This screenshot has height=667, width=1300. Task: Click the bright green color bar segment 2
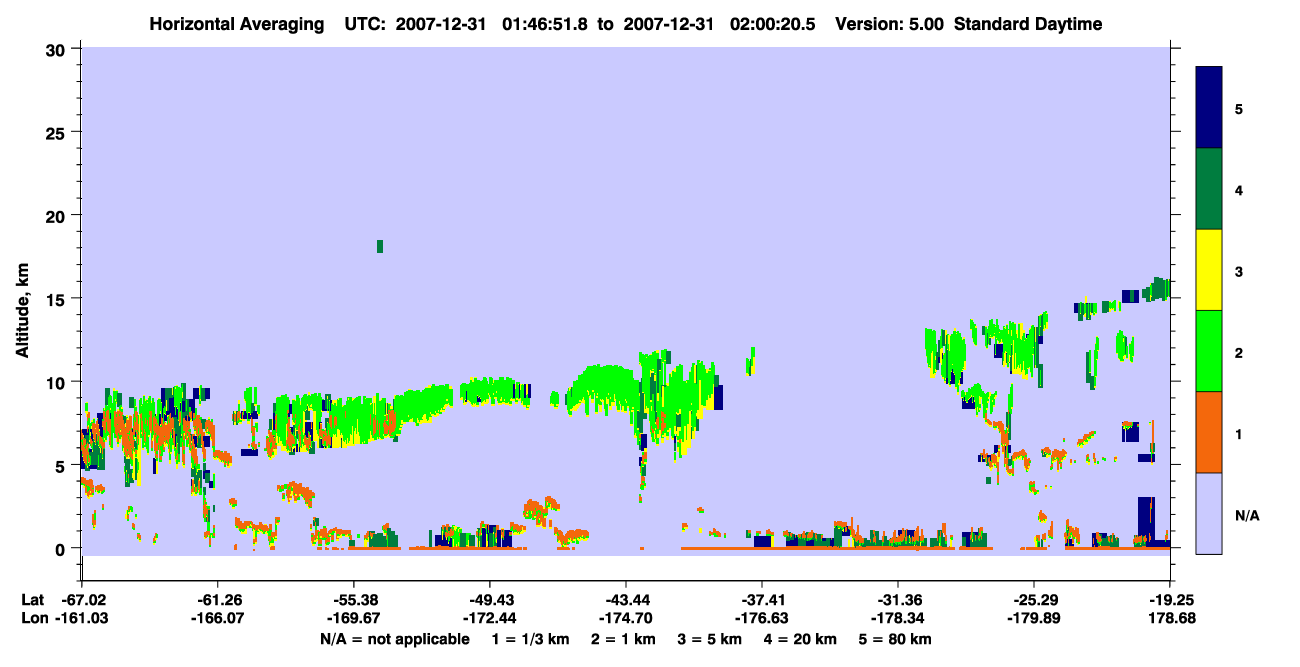tap(1209, 351)
